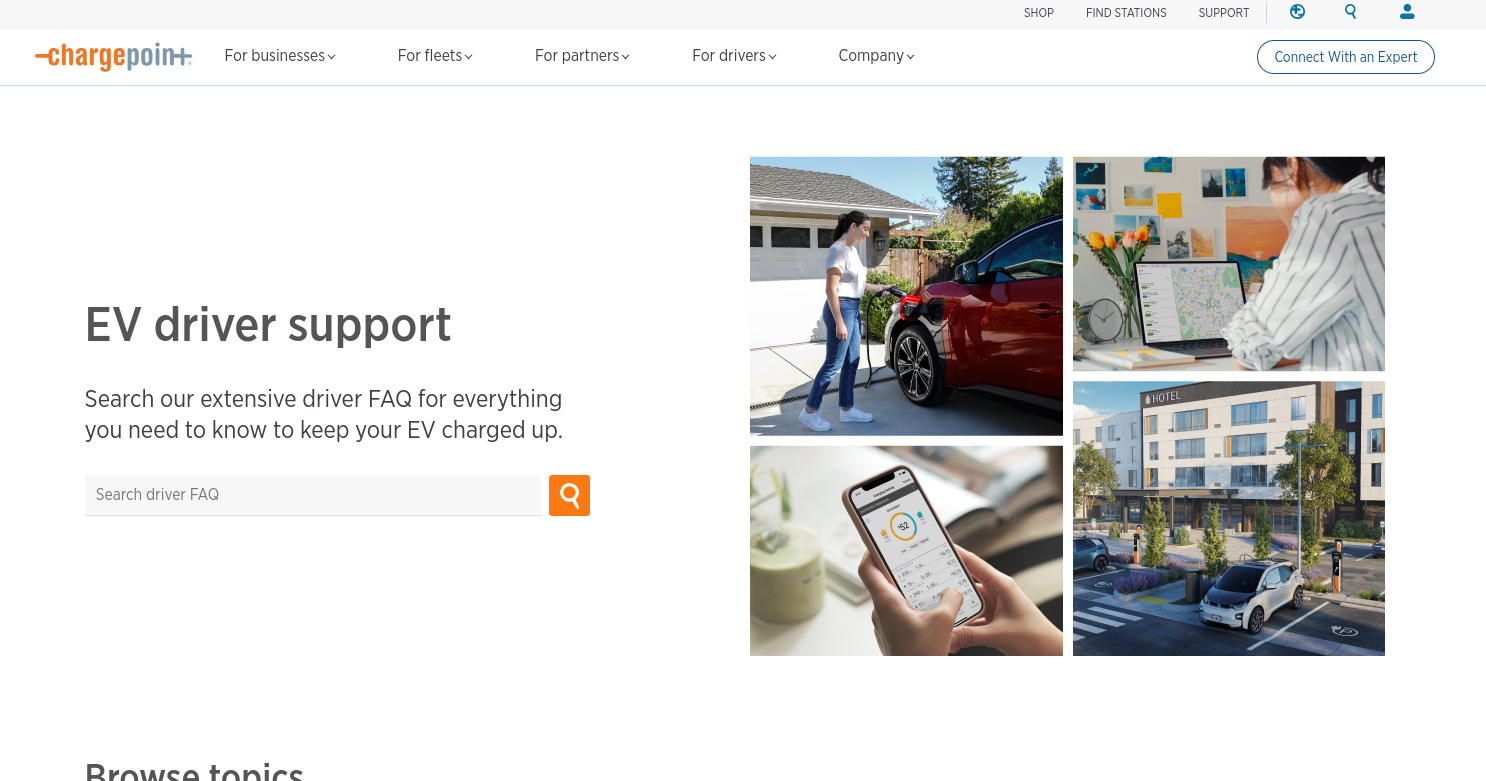Go to the SHOP link
This screenshot has height=781, width=1486.
point(1039,13)
